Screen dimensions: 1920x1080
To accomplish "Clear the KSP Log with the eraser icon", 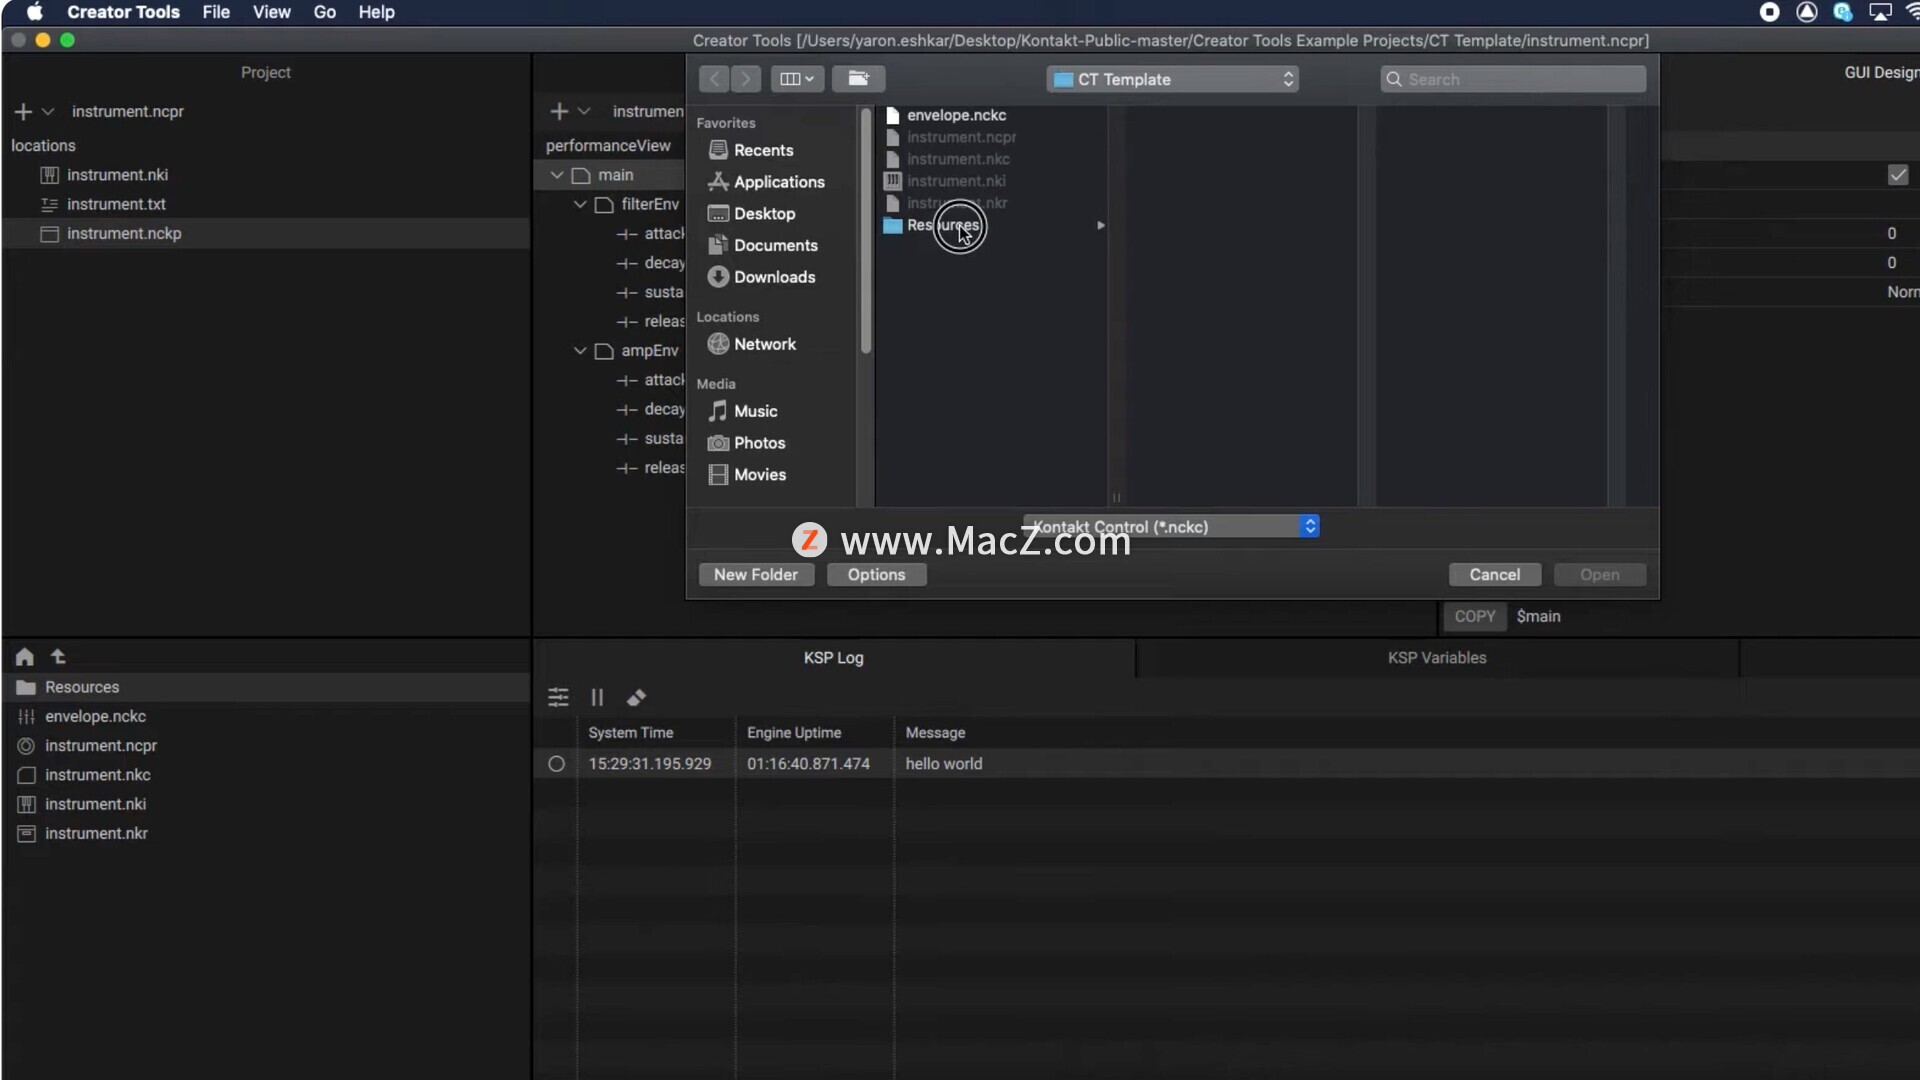I will (x=636, y=698).
